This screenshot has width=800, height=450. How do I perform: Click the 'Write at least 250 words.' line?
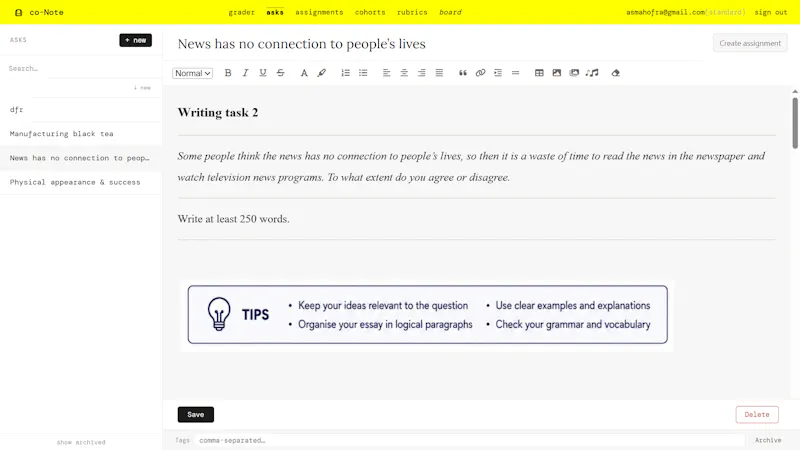point(234,219)
